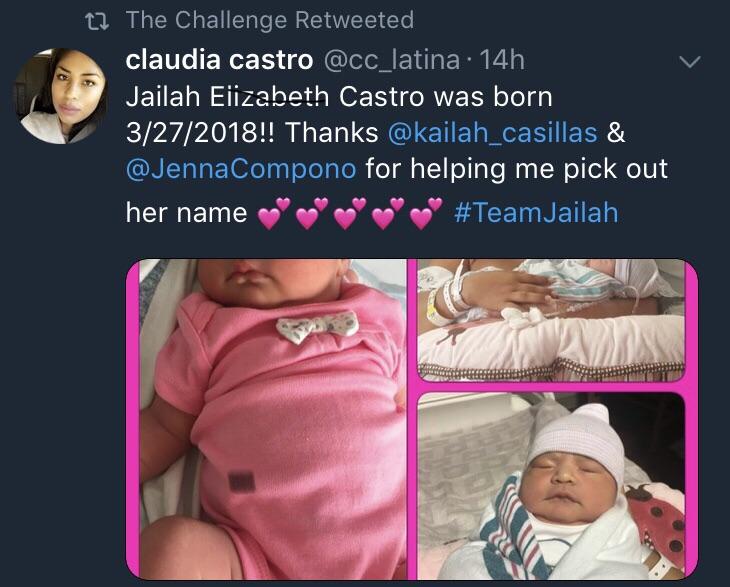Click the pink hearts emoji row
The height and width of the screenshot is (587, 730).
(350, 213)
